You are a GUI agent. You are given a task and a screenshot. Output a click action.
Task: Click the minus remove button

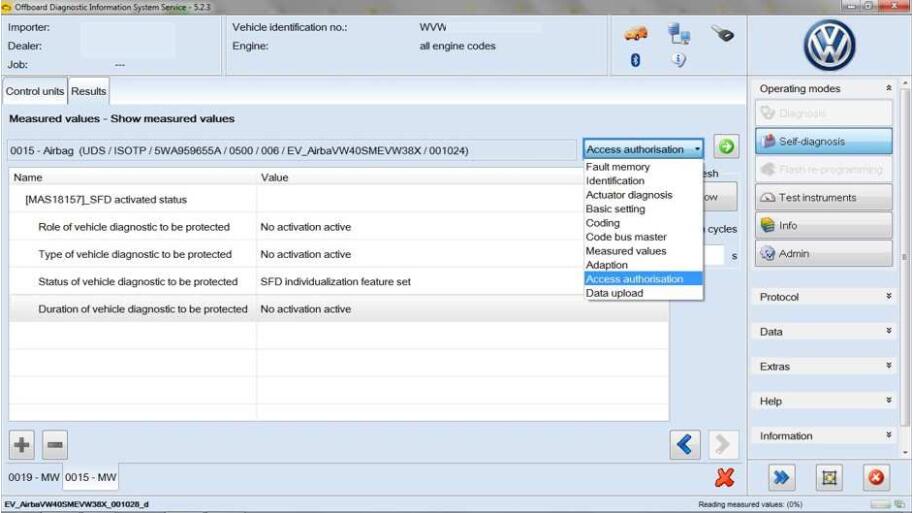tap(55, 445)
